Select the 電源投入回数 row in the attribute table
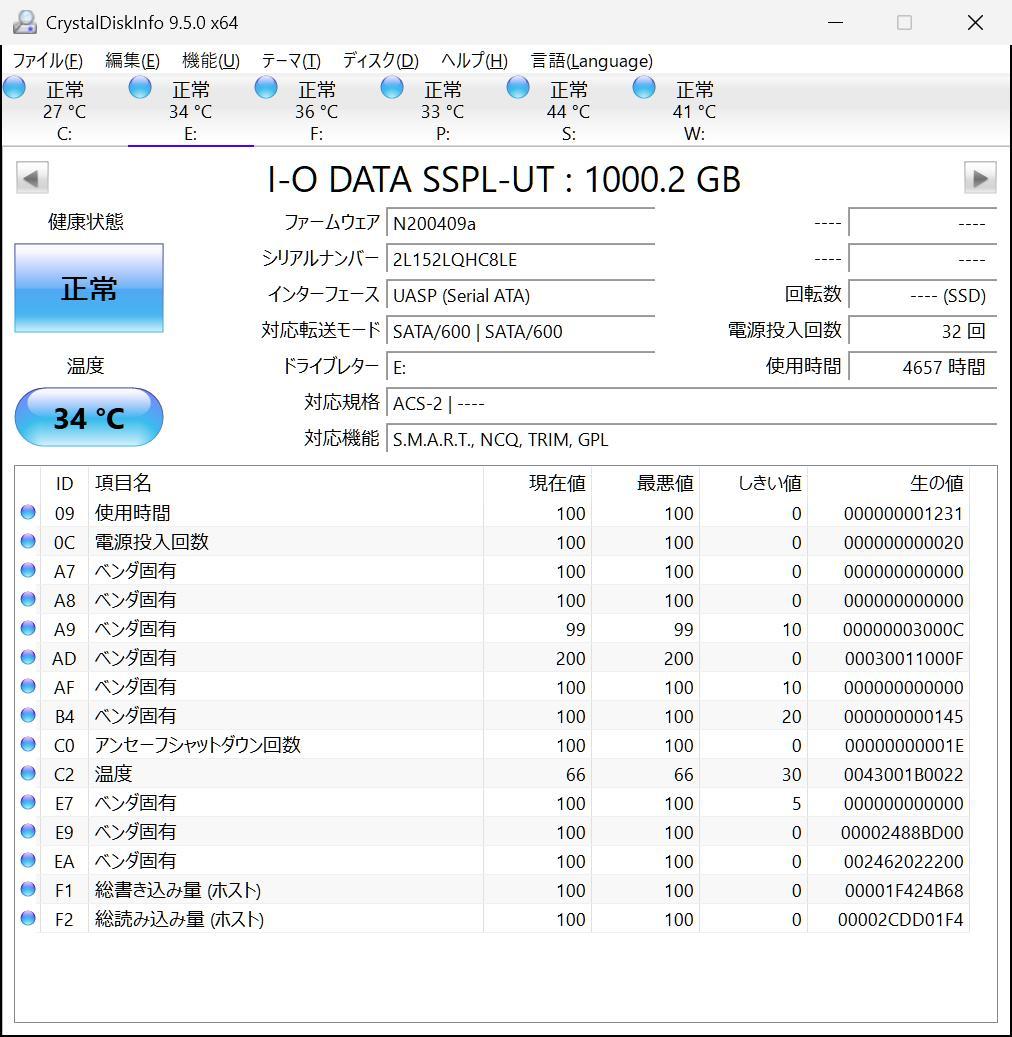Image resolution: width=1012 pixels, height=1037 pixels. (x=491, y=542)
